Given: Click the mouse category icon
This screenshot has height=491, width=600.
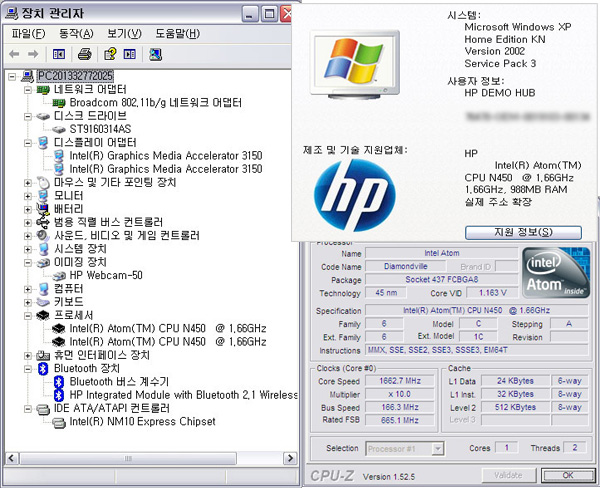Looking at the screenshot, I should 43,183.
